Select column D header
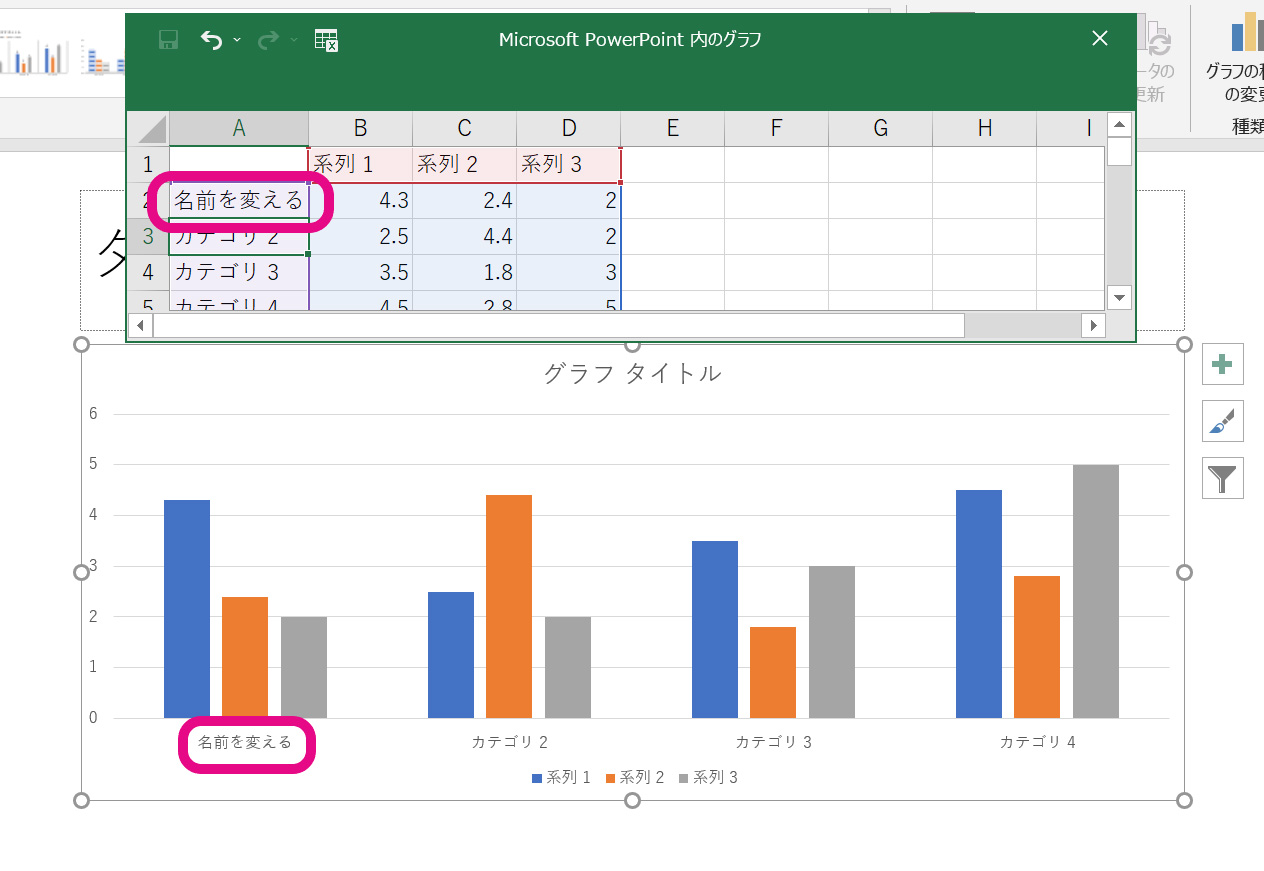Image resolution: width=1264 pixels, height=871 pixels. pos(568,128)
